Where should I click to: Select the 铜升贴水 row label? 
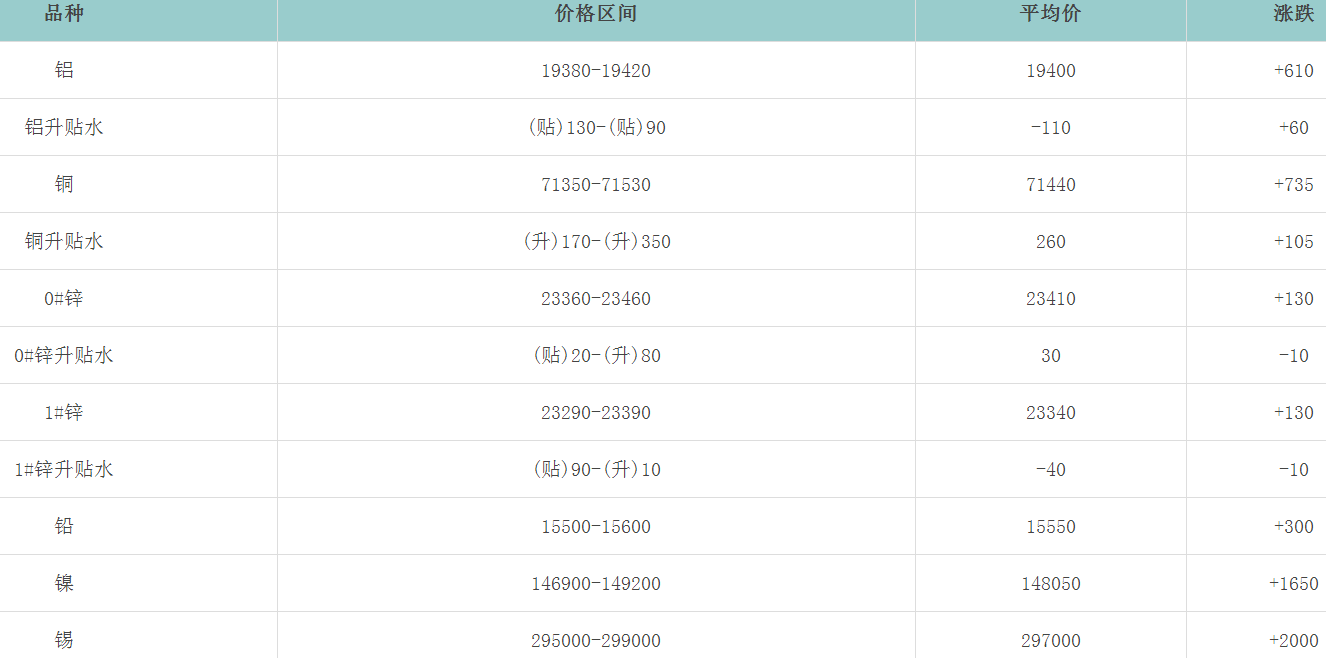pyautogui.click(x=64, y=242)
